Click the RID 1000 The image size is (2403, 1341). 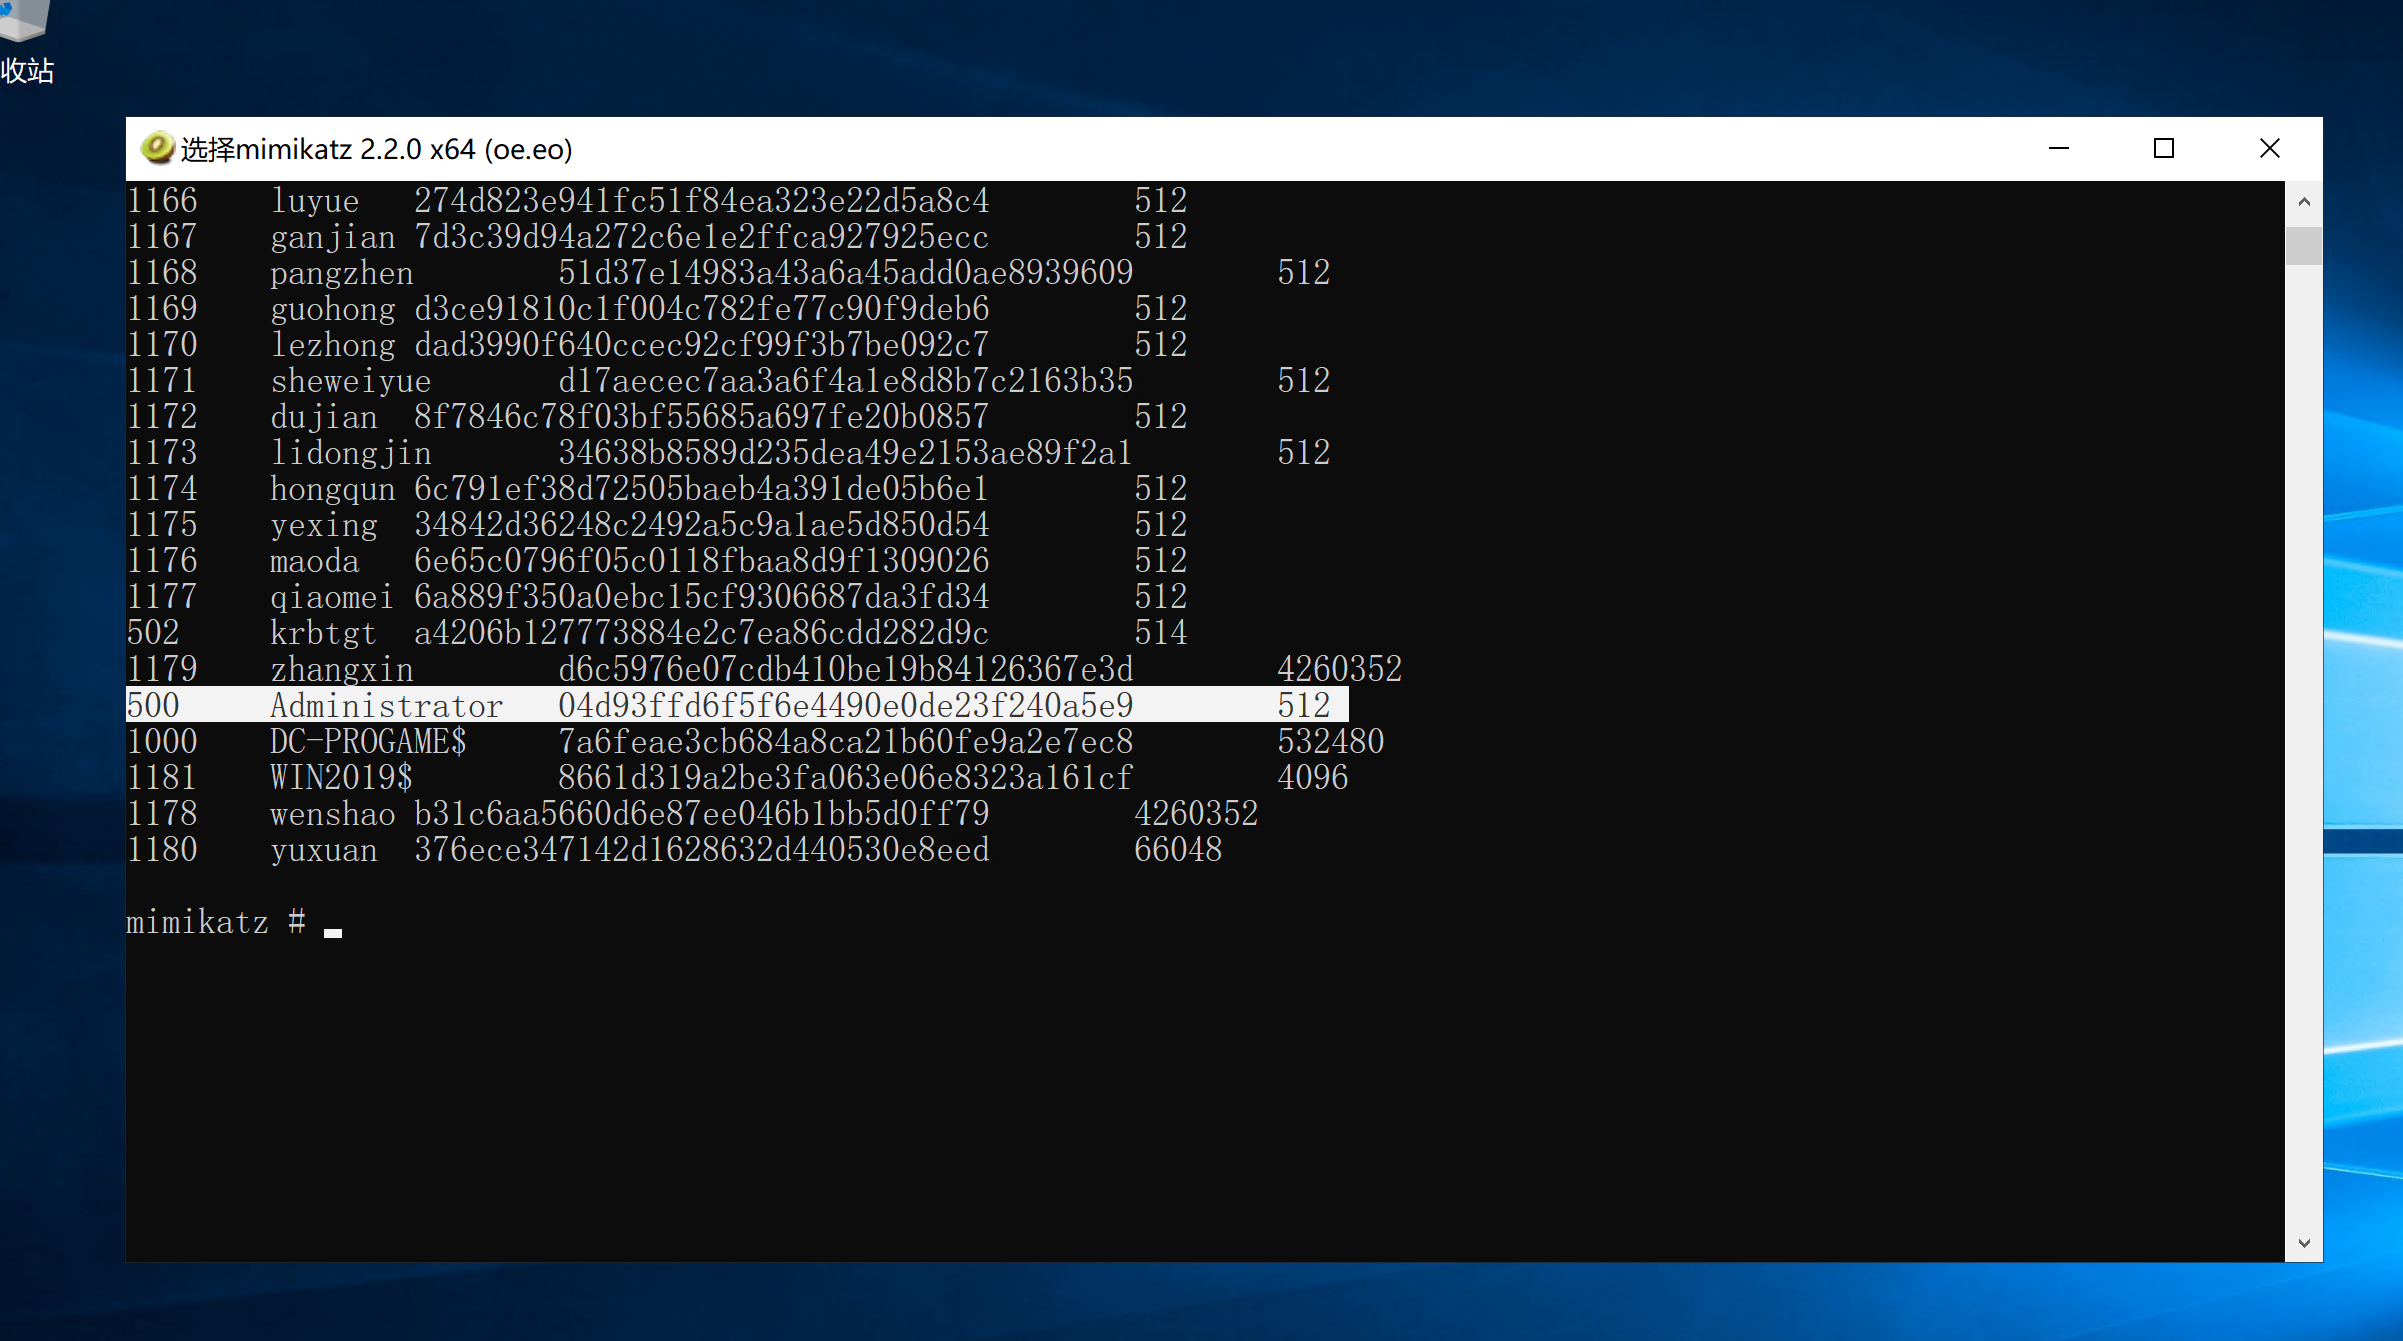162,742
